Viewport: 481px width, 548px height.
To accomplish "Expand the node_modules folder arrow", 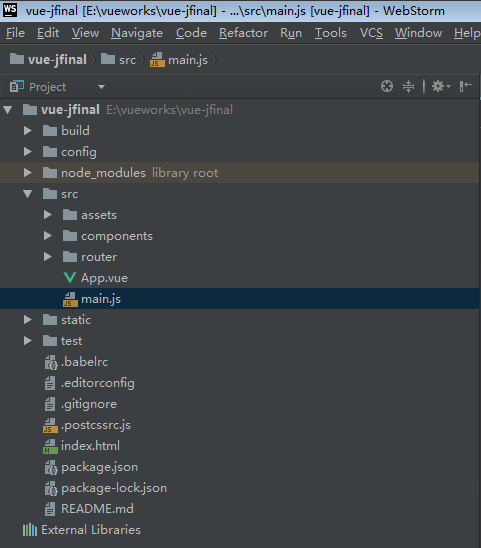I will point(28,173).
